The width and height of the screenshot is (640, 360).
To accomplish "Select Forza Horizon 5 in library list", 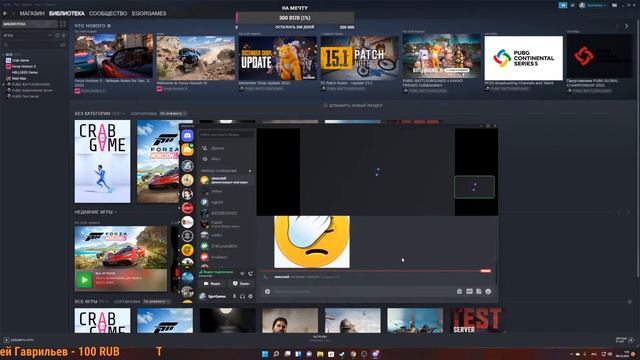I will click(x=23, y=66).
